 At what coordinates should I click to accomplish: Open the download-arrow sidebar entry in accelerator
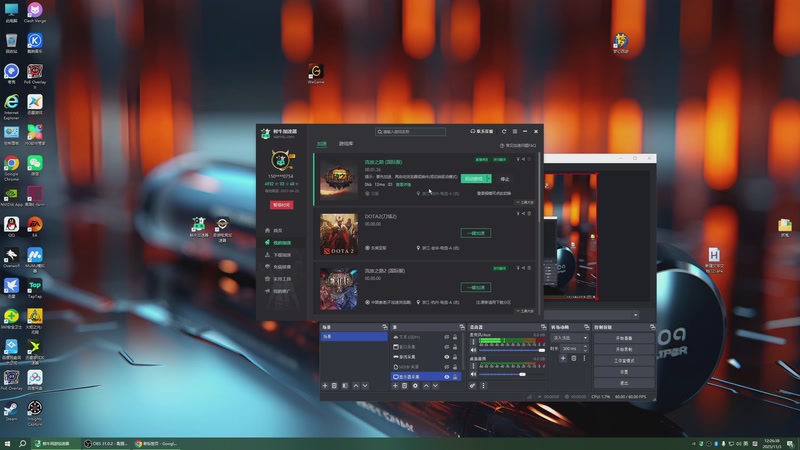(x=278, y=255)
